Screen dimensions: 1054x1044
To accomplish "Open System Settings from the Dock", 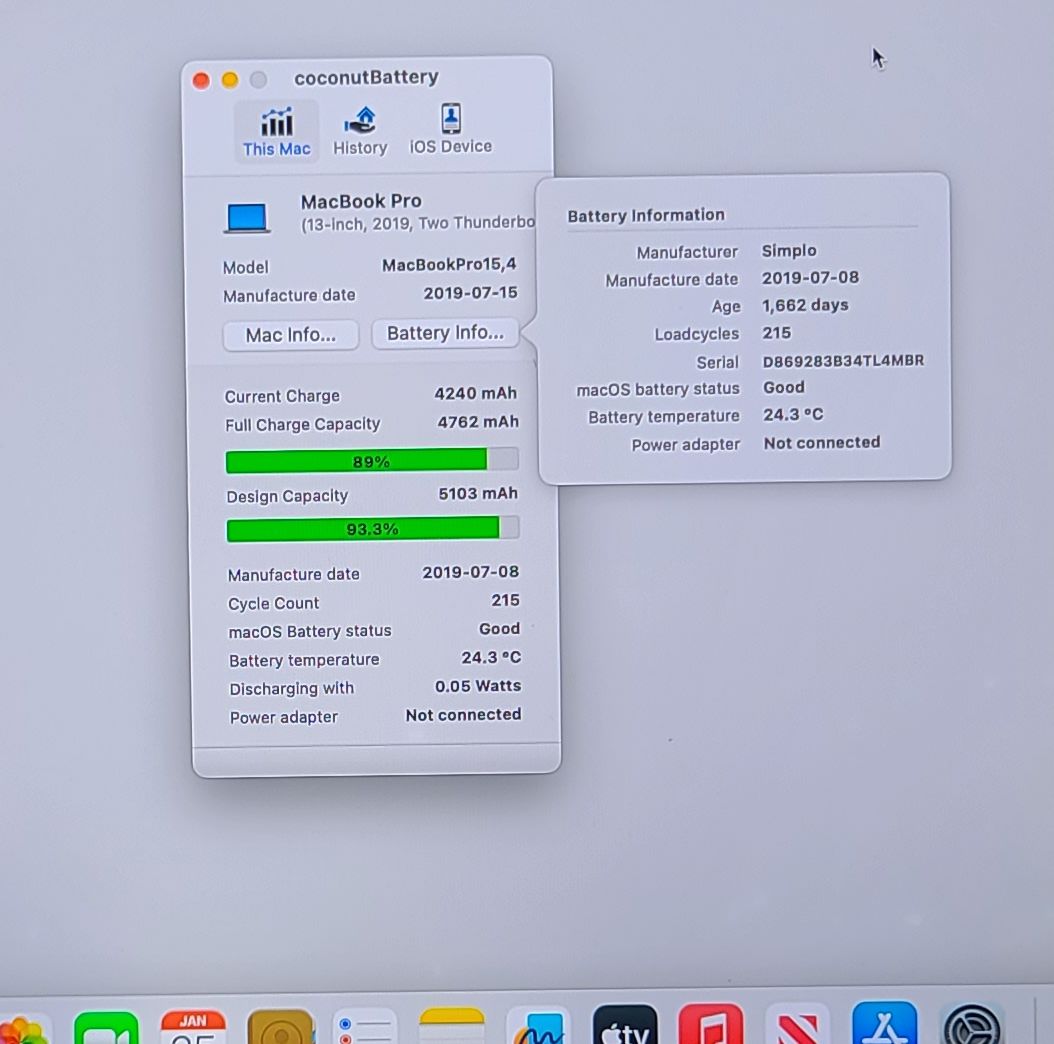I will pyautogui.click(x=972, y=1028).
